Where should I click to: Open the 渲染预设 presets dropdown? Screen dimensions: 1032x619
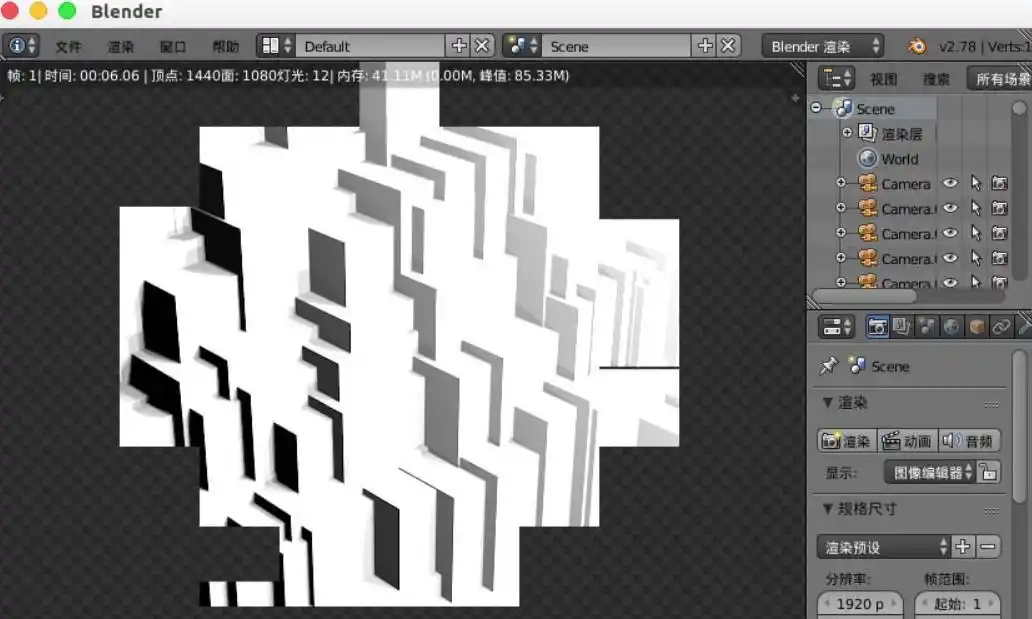tap(884, 547)
